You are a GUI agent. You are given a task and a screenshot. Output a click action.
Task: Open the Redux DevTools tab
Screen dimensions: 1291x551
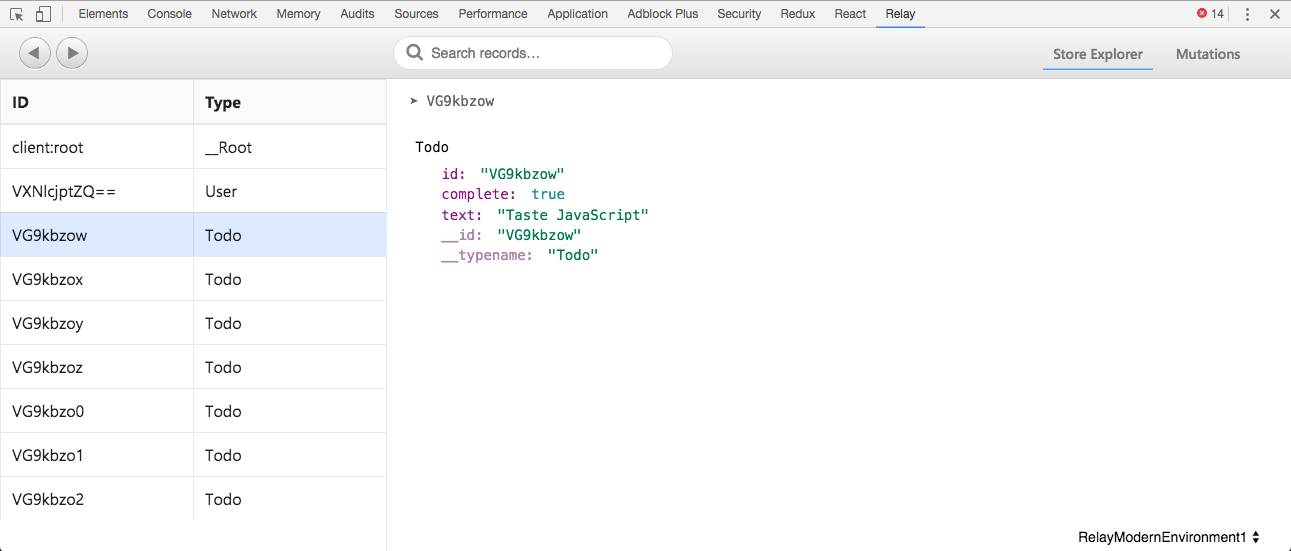point(798,14)
